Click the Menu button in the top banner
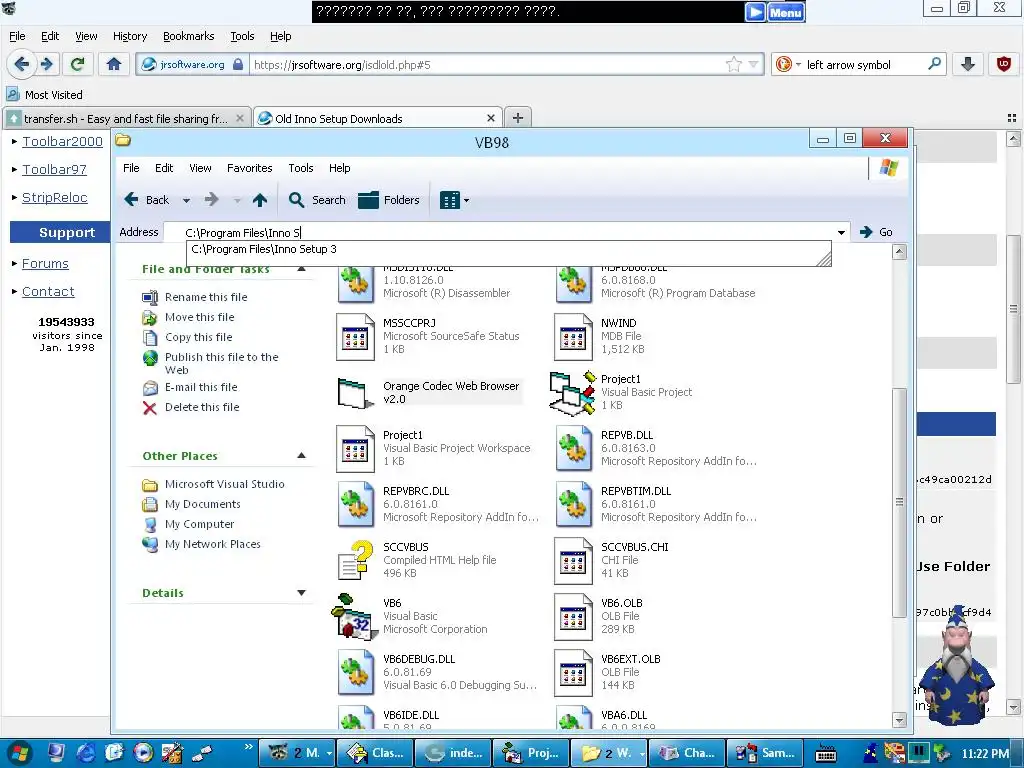The height and width of the screenshot is (768, 1024). [x=786, y=12]
